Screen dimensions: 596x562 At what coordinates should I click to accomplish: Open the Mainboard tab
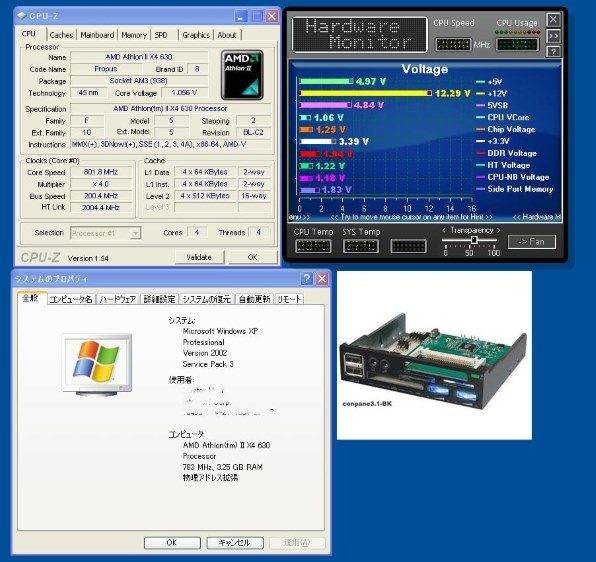tap(97, 35)
